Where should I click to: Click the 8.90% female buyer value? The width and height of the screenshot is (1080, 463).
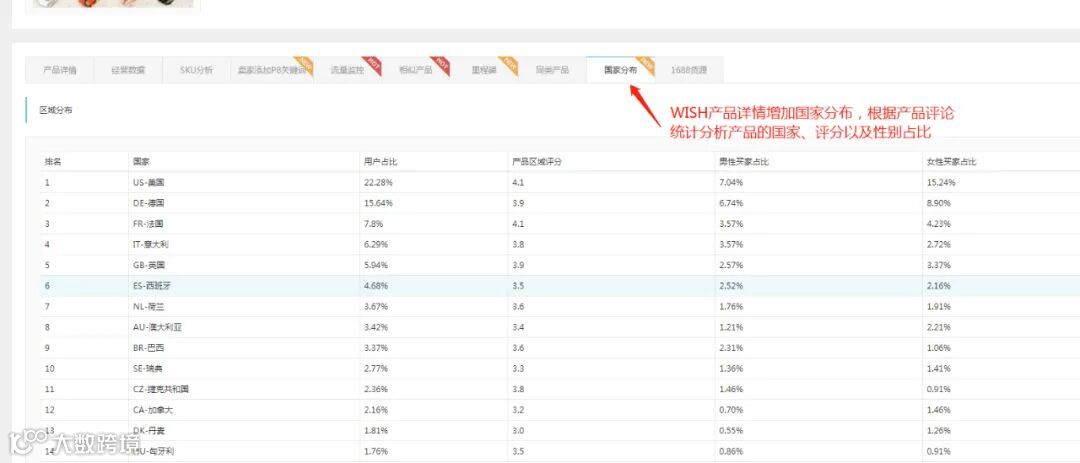[939, 203]
